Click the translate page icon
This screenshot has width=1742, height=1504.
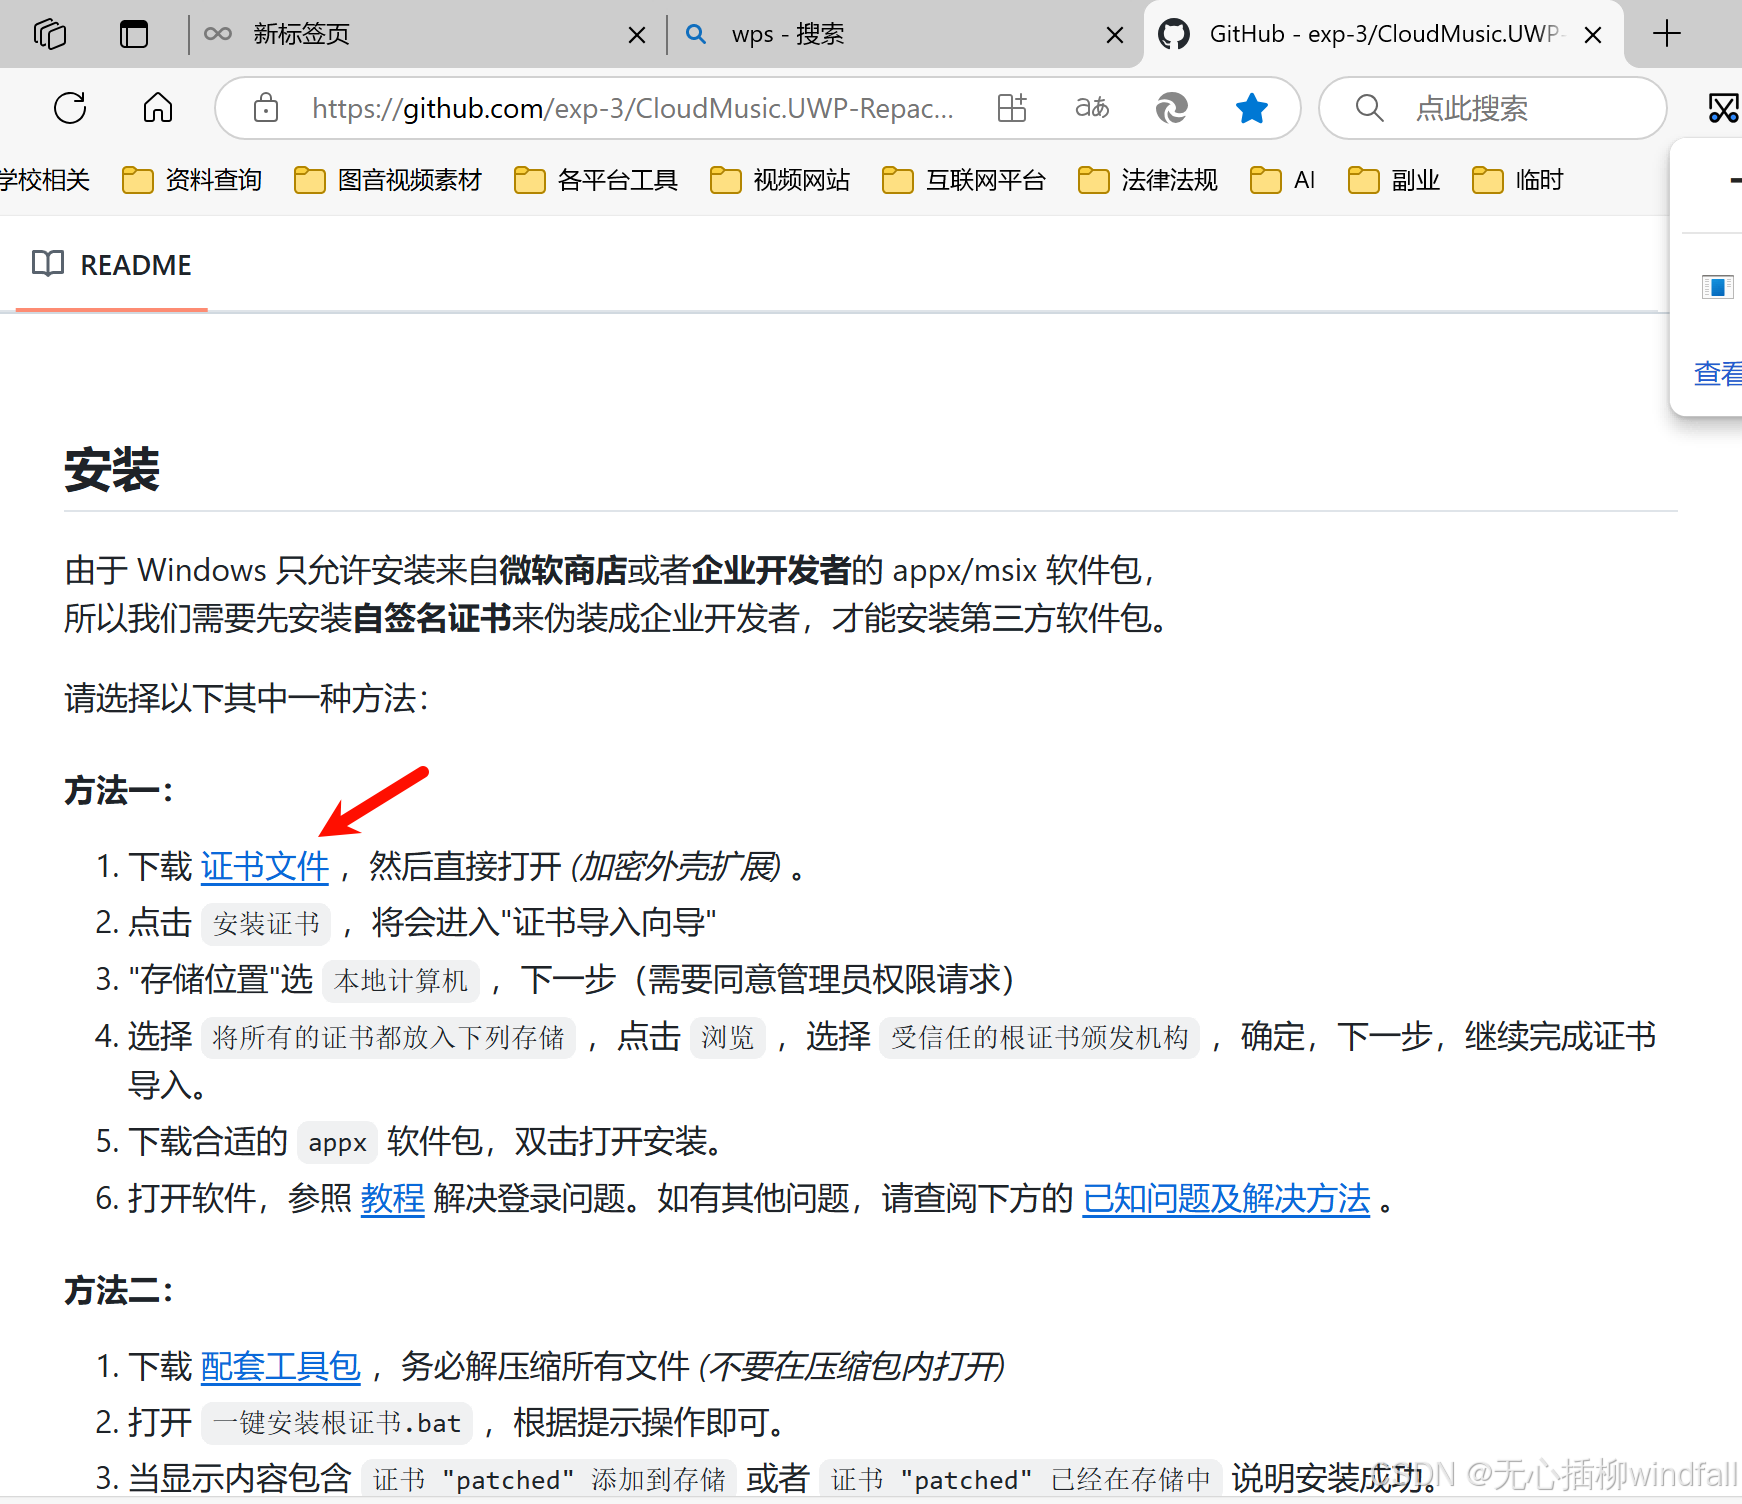pyautogui.click(x=1092, y=107)
